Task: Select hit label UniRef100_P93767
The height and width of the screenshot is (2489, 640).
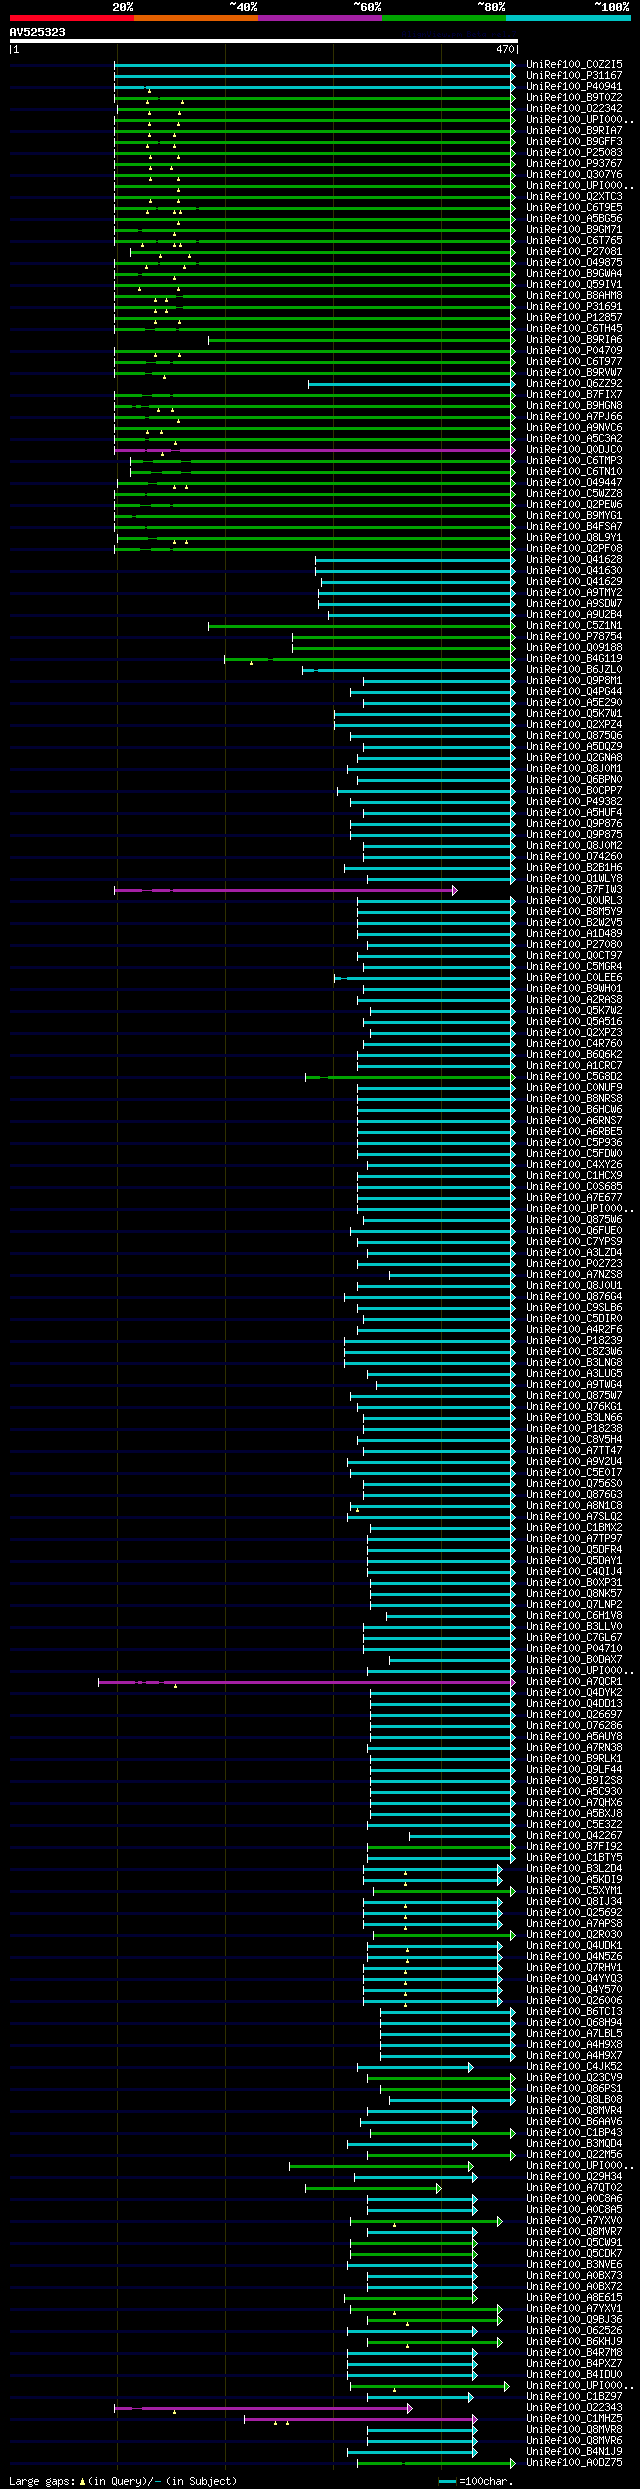Action: pyautogui.click(x=574, y=164)
